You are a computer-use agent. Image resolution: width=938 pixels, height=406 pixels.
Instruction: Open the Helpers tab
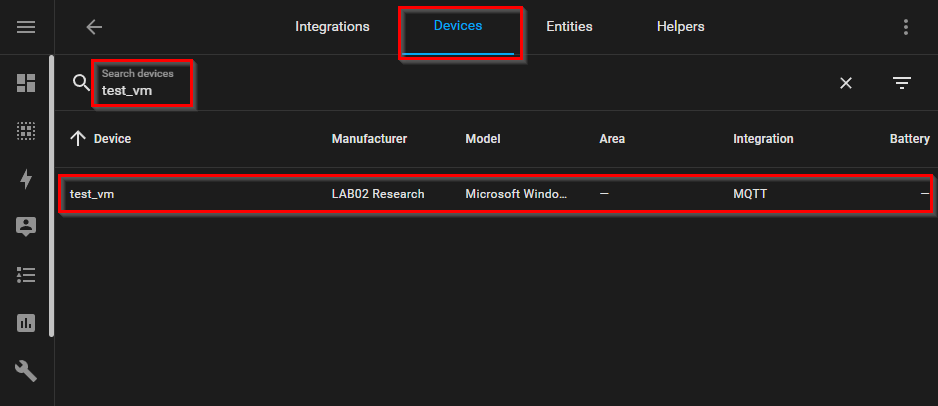(680, 27)
